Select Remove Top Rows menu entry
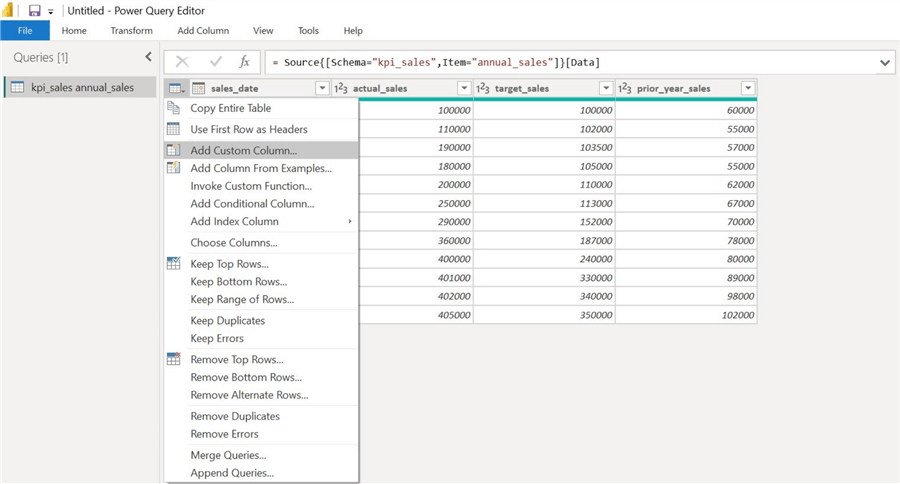900x484 pixels. point(261,360)
